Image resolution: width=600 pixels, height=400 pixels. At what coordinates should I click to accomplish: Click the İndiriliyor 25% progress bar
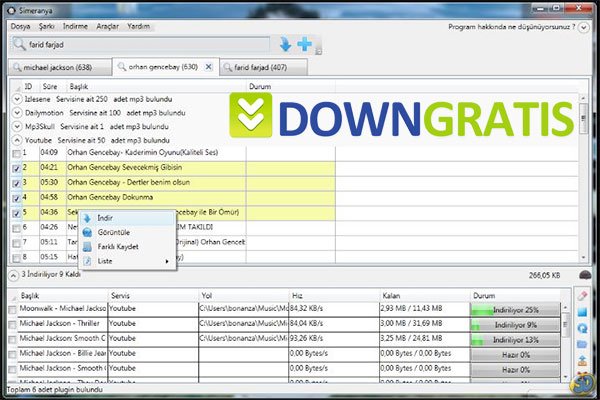pyautogui.click(x=515, y=310)
